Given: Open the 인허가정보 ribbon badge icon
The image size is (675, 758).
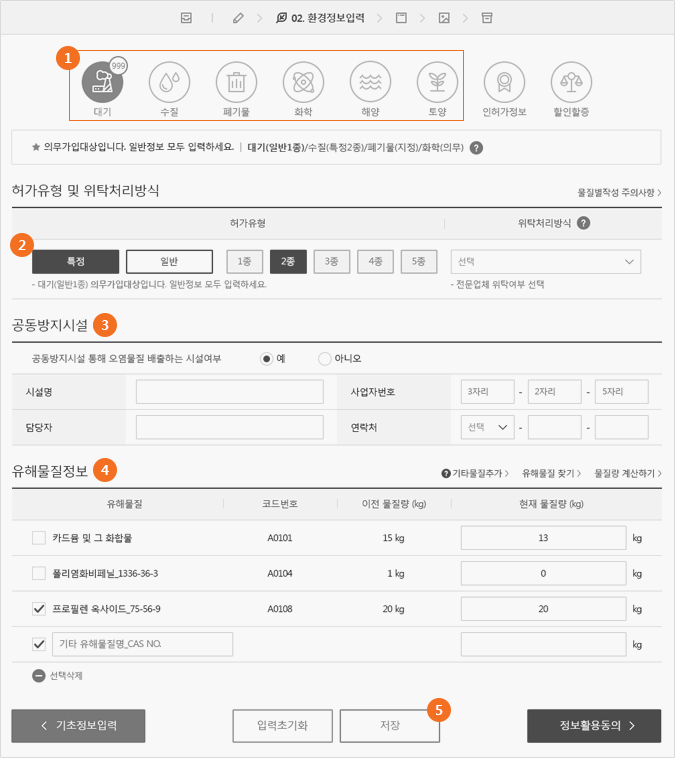Looking at the screenshot, I should point(504,83).
